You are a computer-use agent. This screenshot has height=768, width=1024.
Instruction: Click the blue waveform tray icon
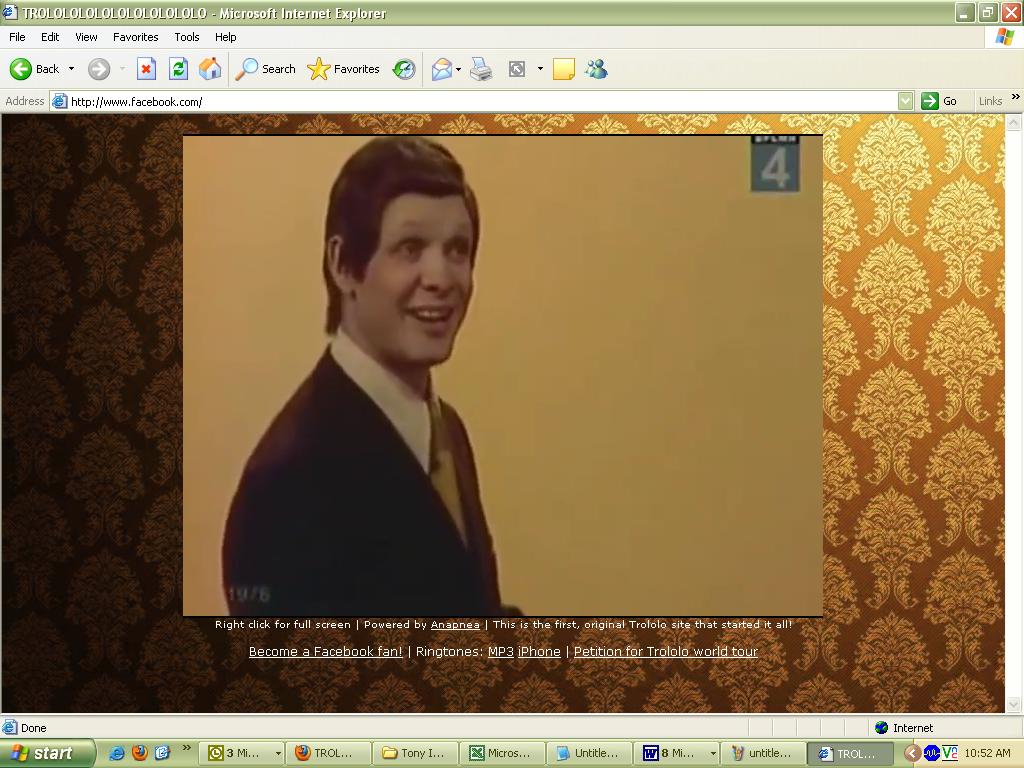point(931,753)
